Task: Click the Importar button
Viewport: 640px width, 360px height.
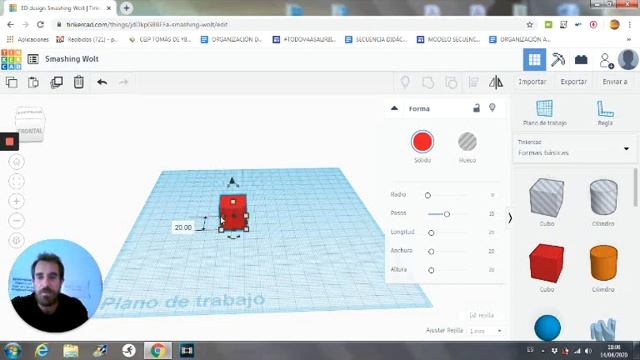Action: pos(532,82)
